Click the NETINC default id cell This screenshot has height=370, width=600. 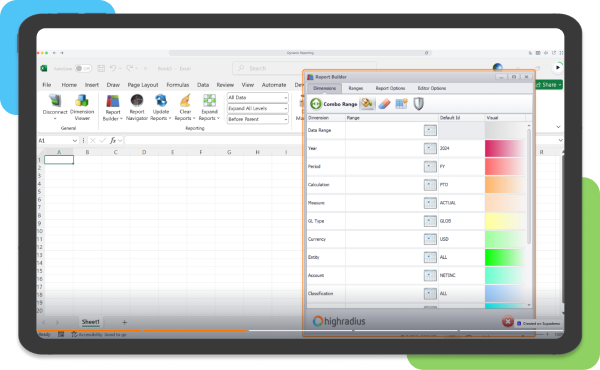tap(461, 275)
